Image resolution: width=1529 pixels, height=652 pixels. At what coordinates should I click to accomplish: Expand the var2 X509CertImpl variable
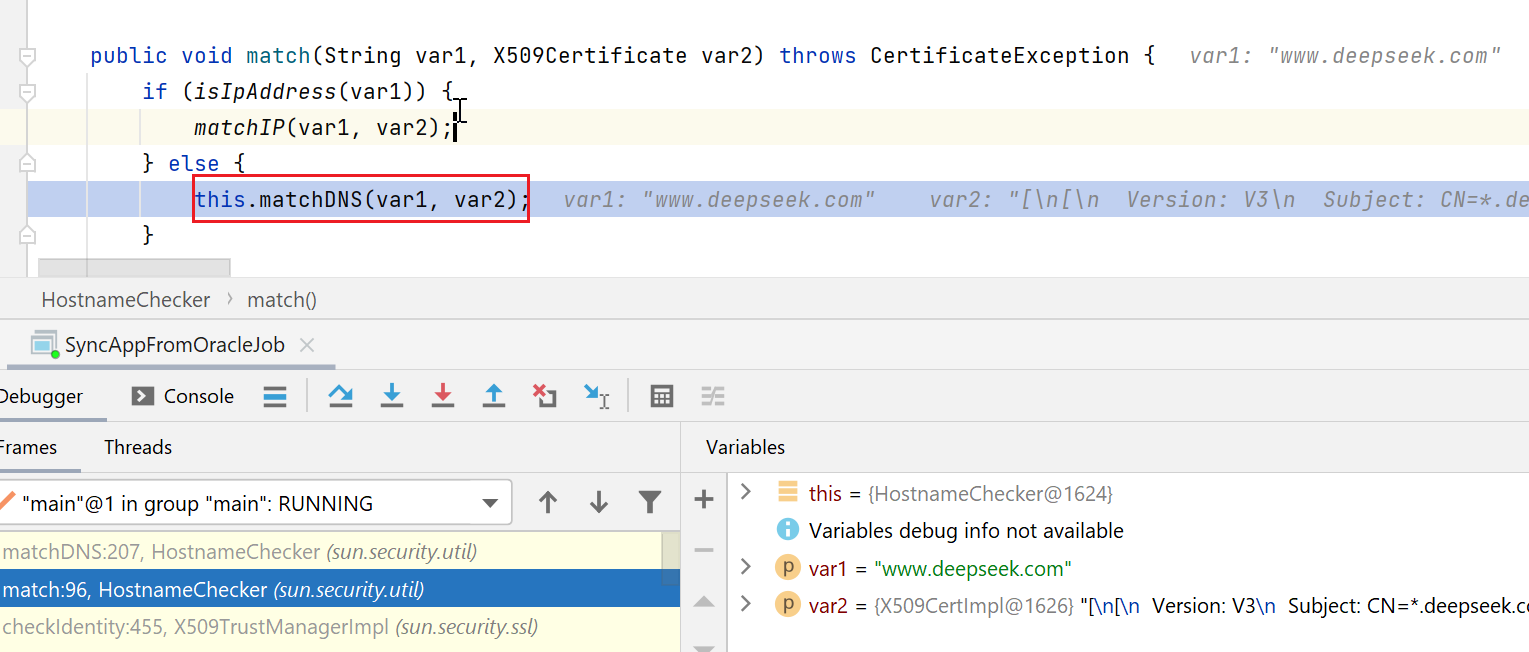(x=745, y=604)
